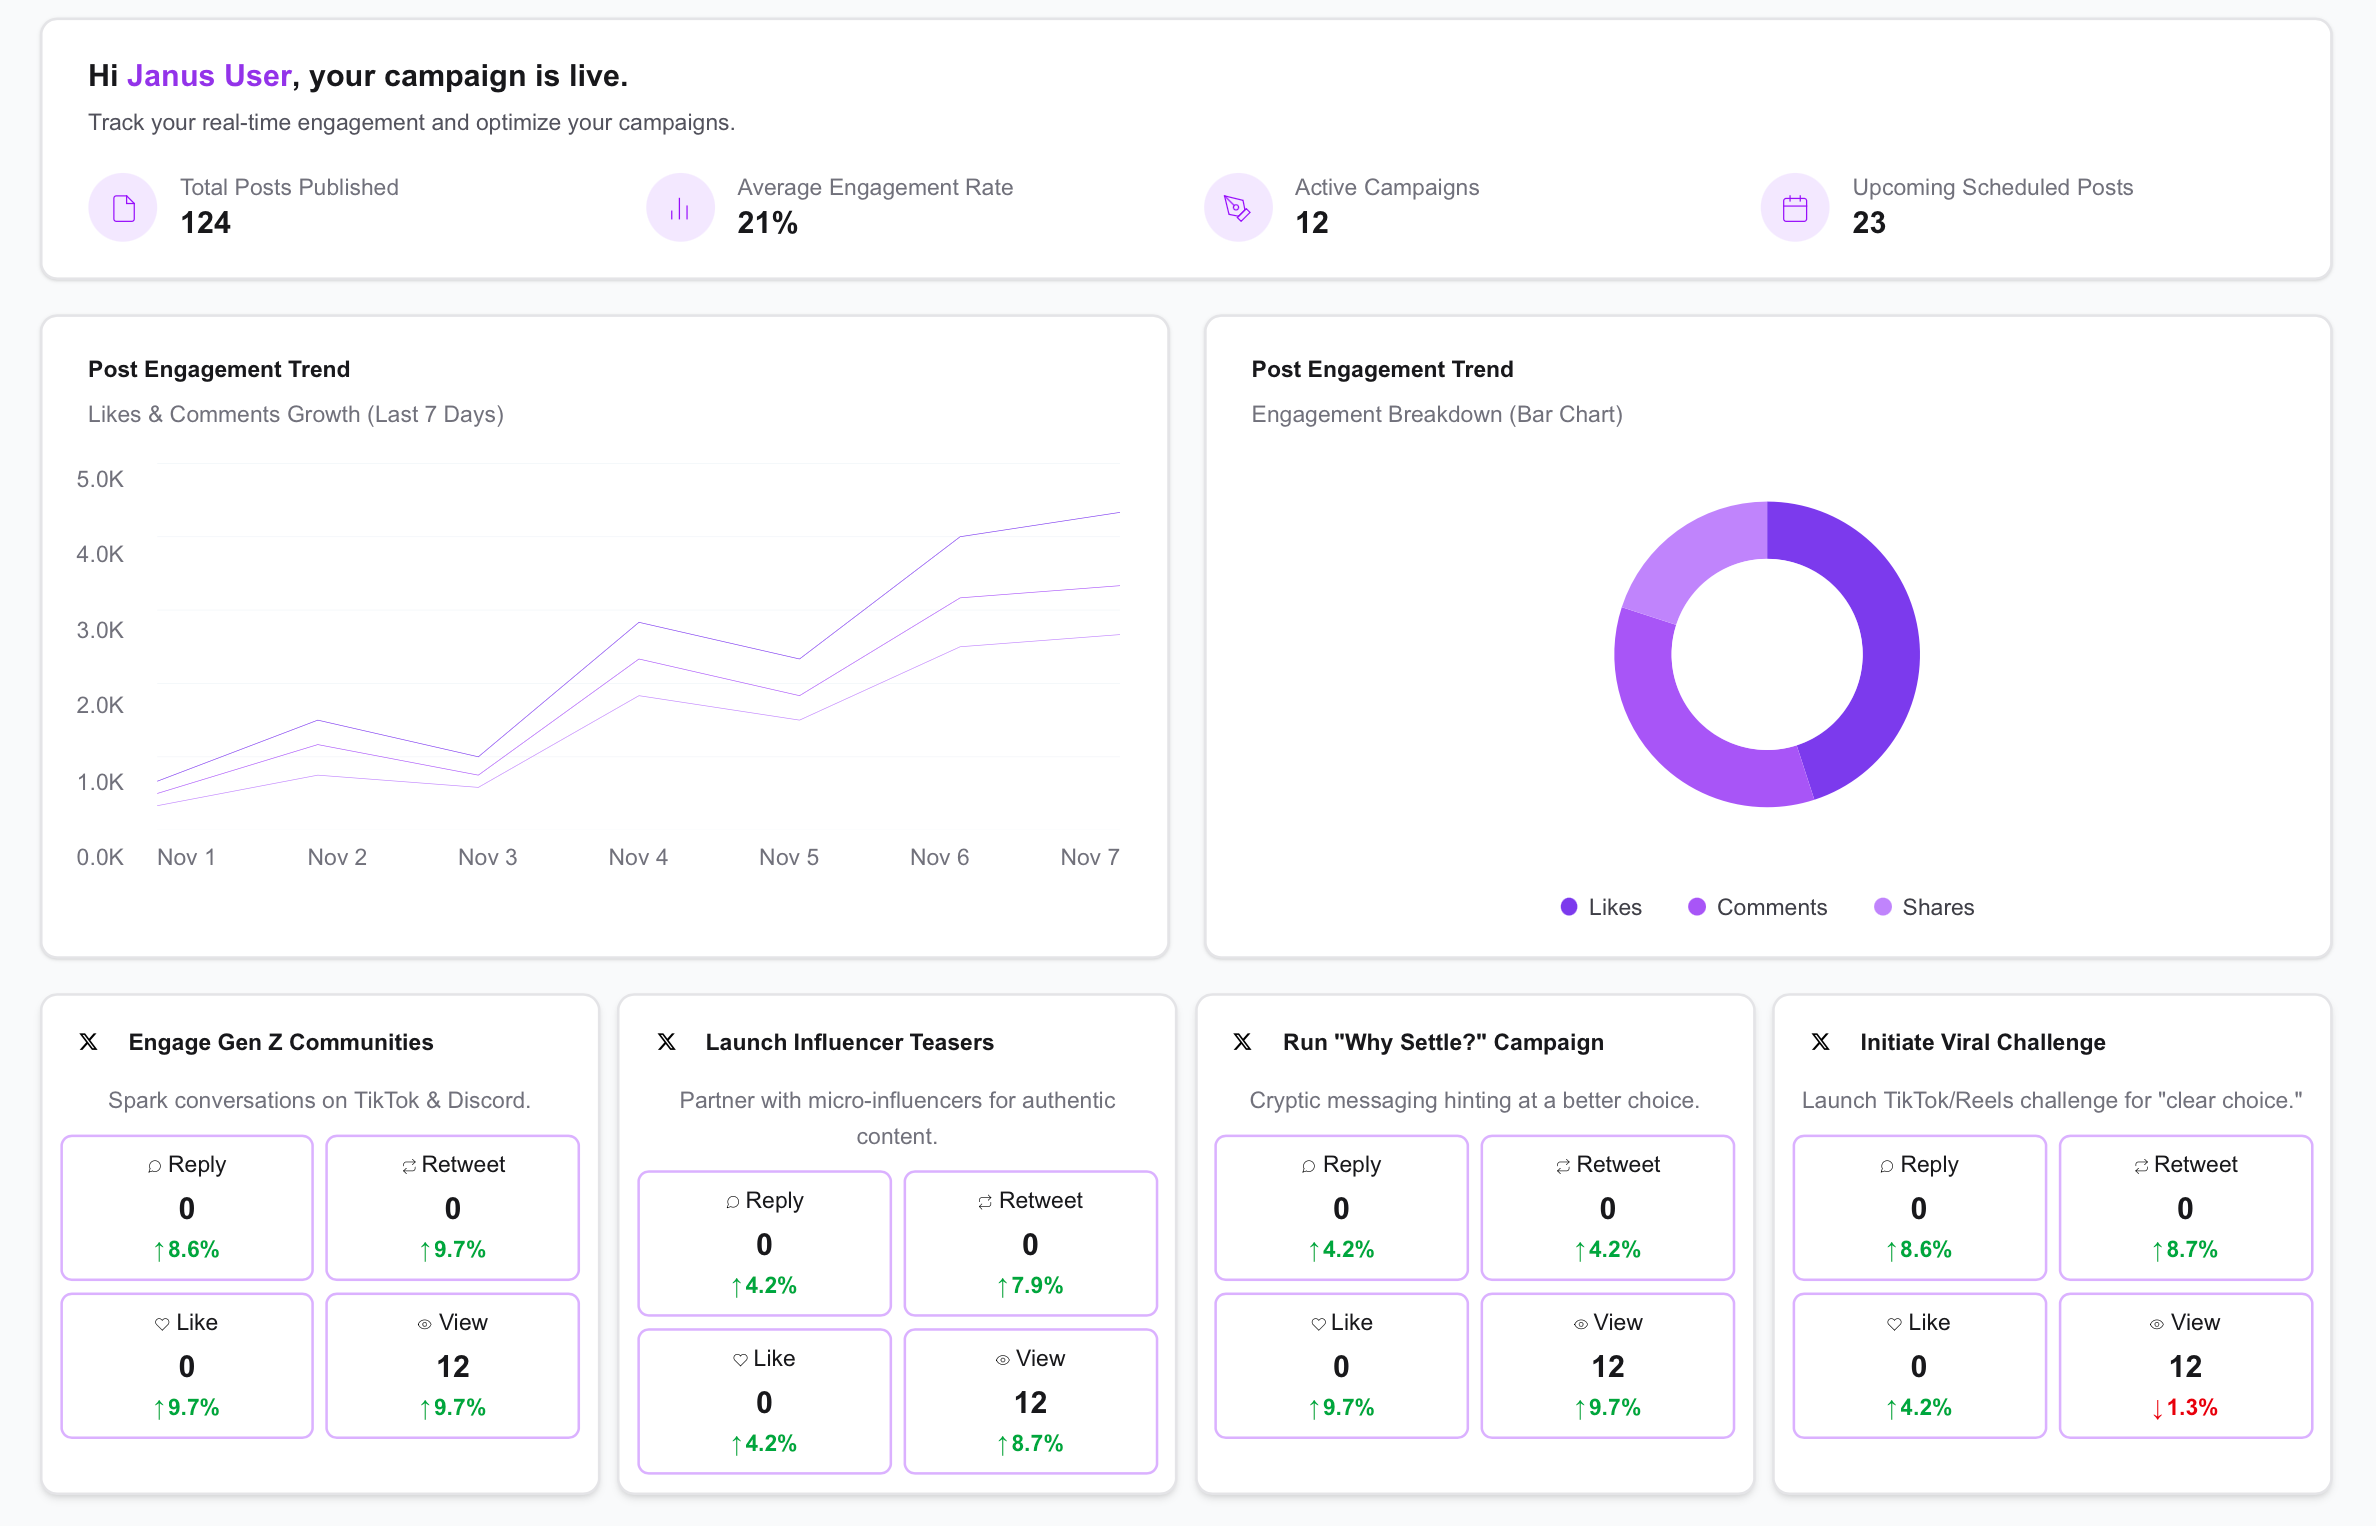Click the Retweet stat box in Launch Influencer Teasers
The height and width of the screenshot is (1526, 2376).
pyautogui.click(x=1030, y=1243)
